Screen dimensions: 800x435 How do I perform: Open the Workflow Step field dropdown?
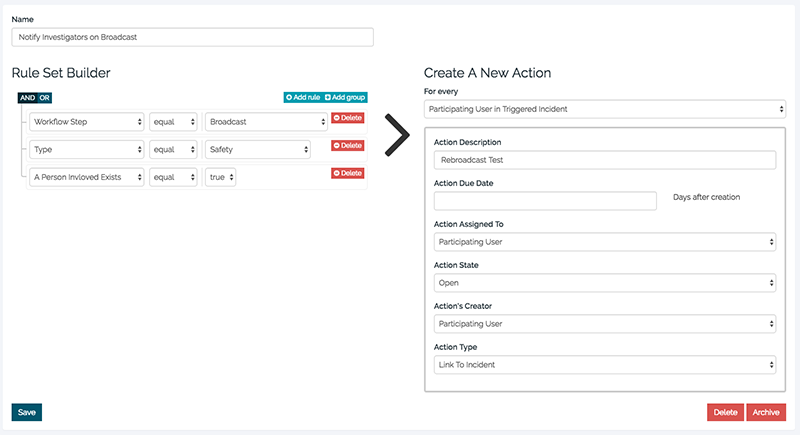coord(86,122)
